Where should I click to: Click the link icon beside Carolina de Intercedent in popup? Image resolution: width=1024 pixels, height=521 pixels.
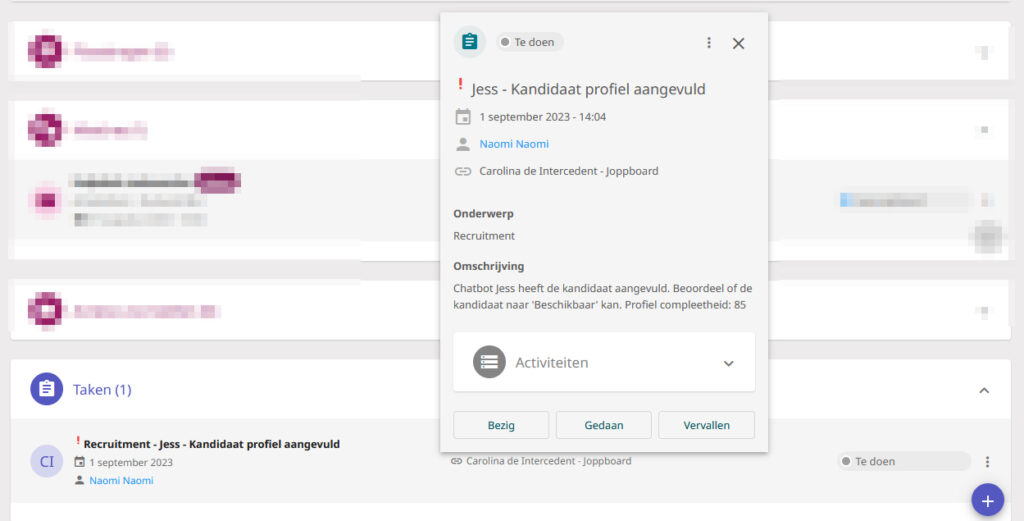click(x=463, y=171)
